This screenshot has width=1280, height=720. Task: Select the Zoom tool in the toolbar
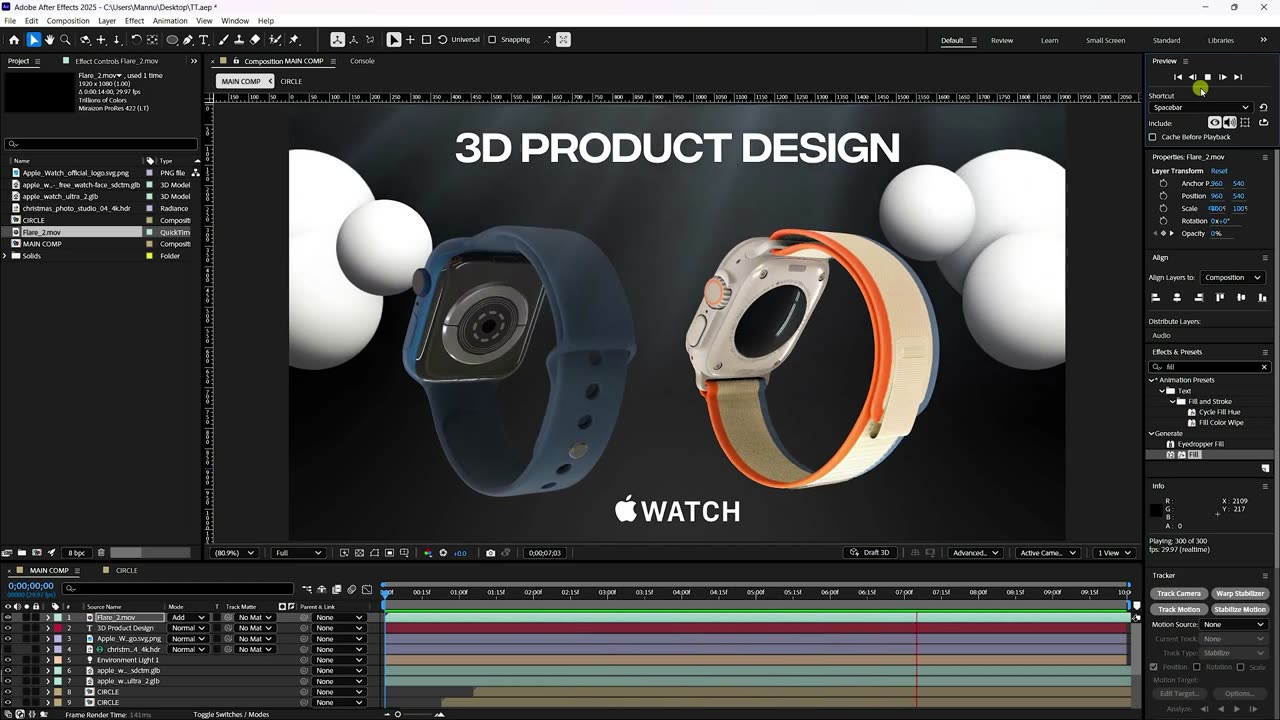[65, 40]
